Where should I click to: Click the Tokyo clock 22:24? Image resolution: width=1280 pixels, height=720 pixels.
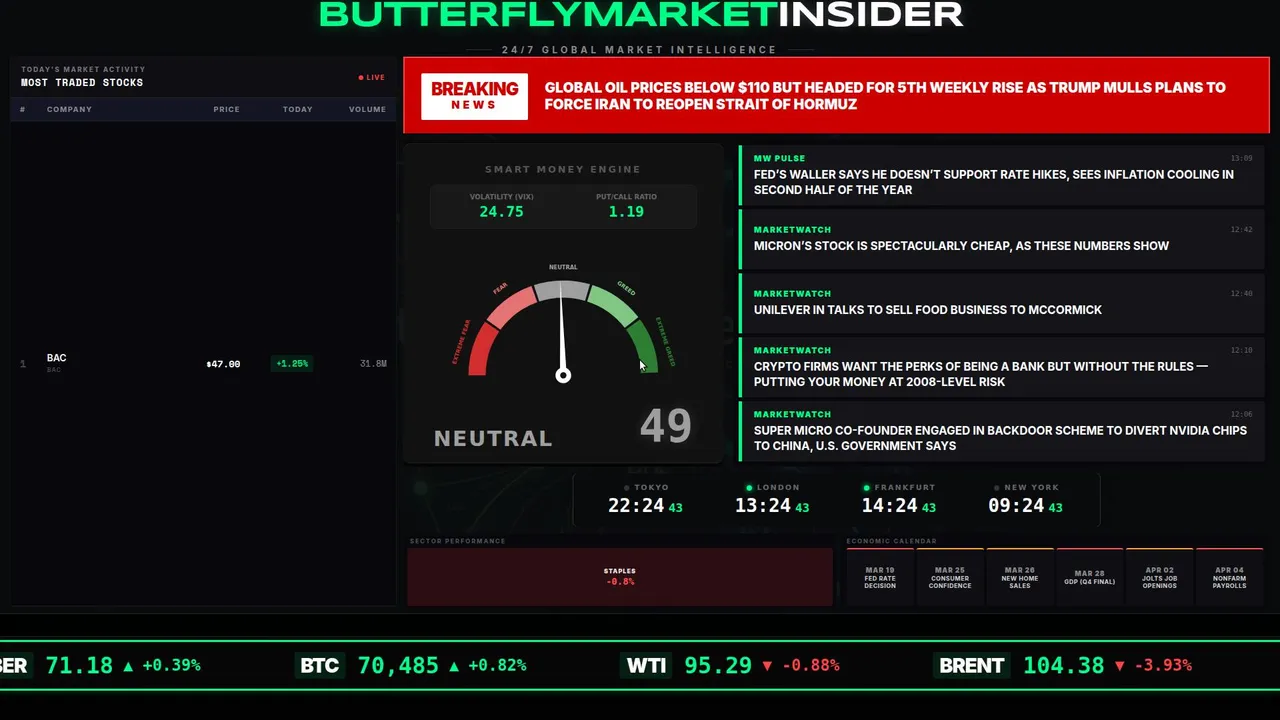tap(636, 506)
